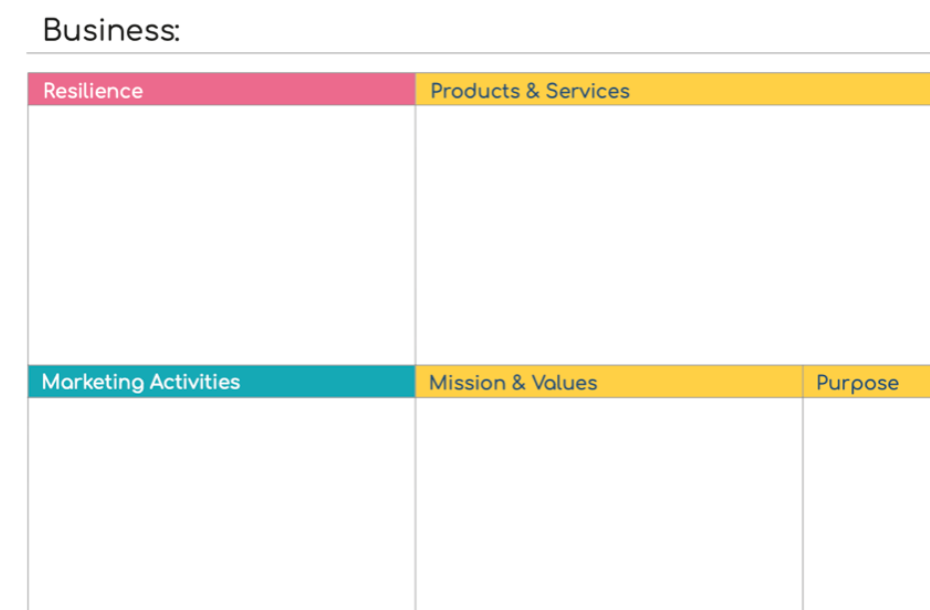Click the empty teal area right of Marketing Activities
930x610 pixels.
click(x=328, y=382)
